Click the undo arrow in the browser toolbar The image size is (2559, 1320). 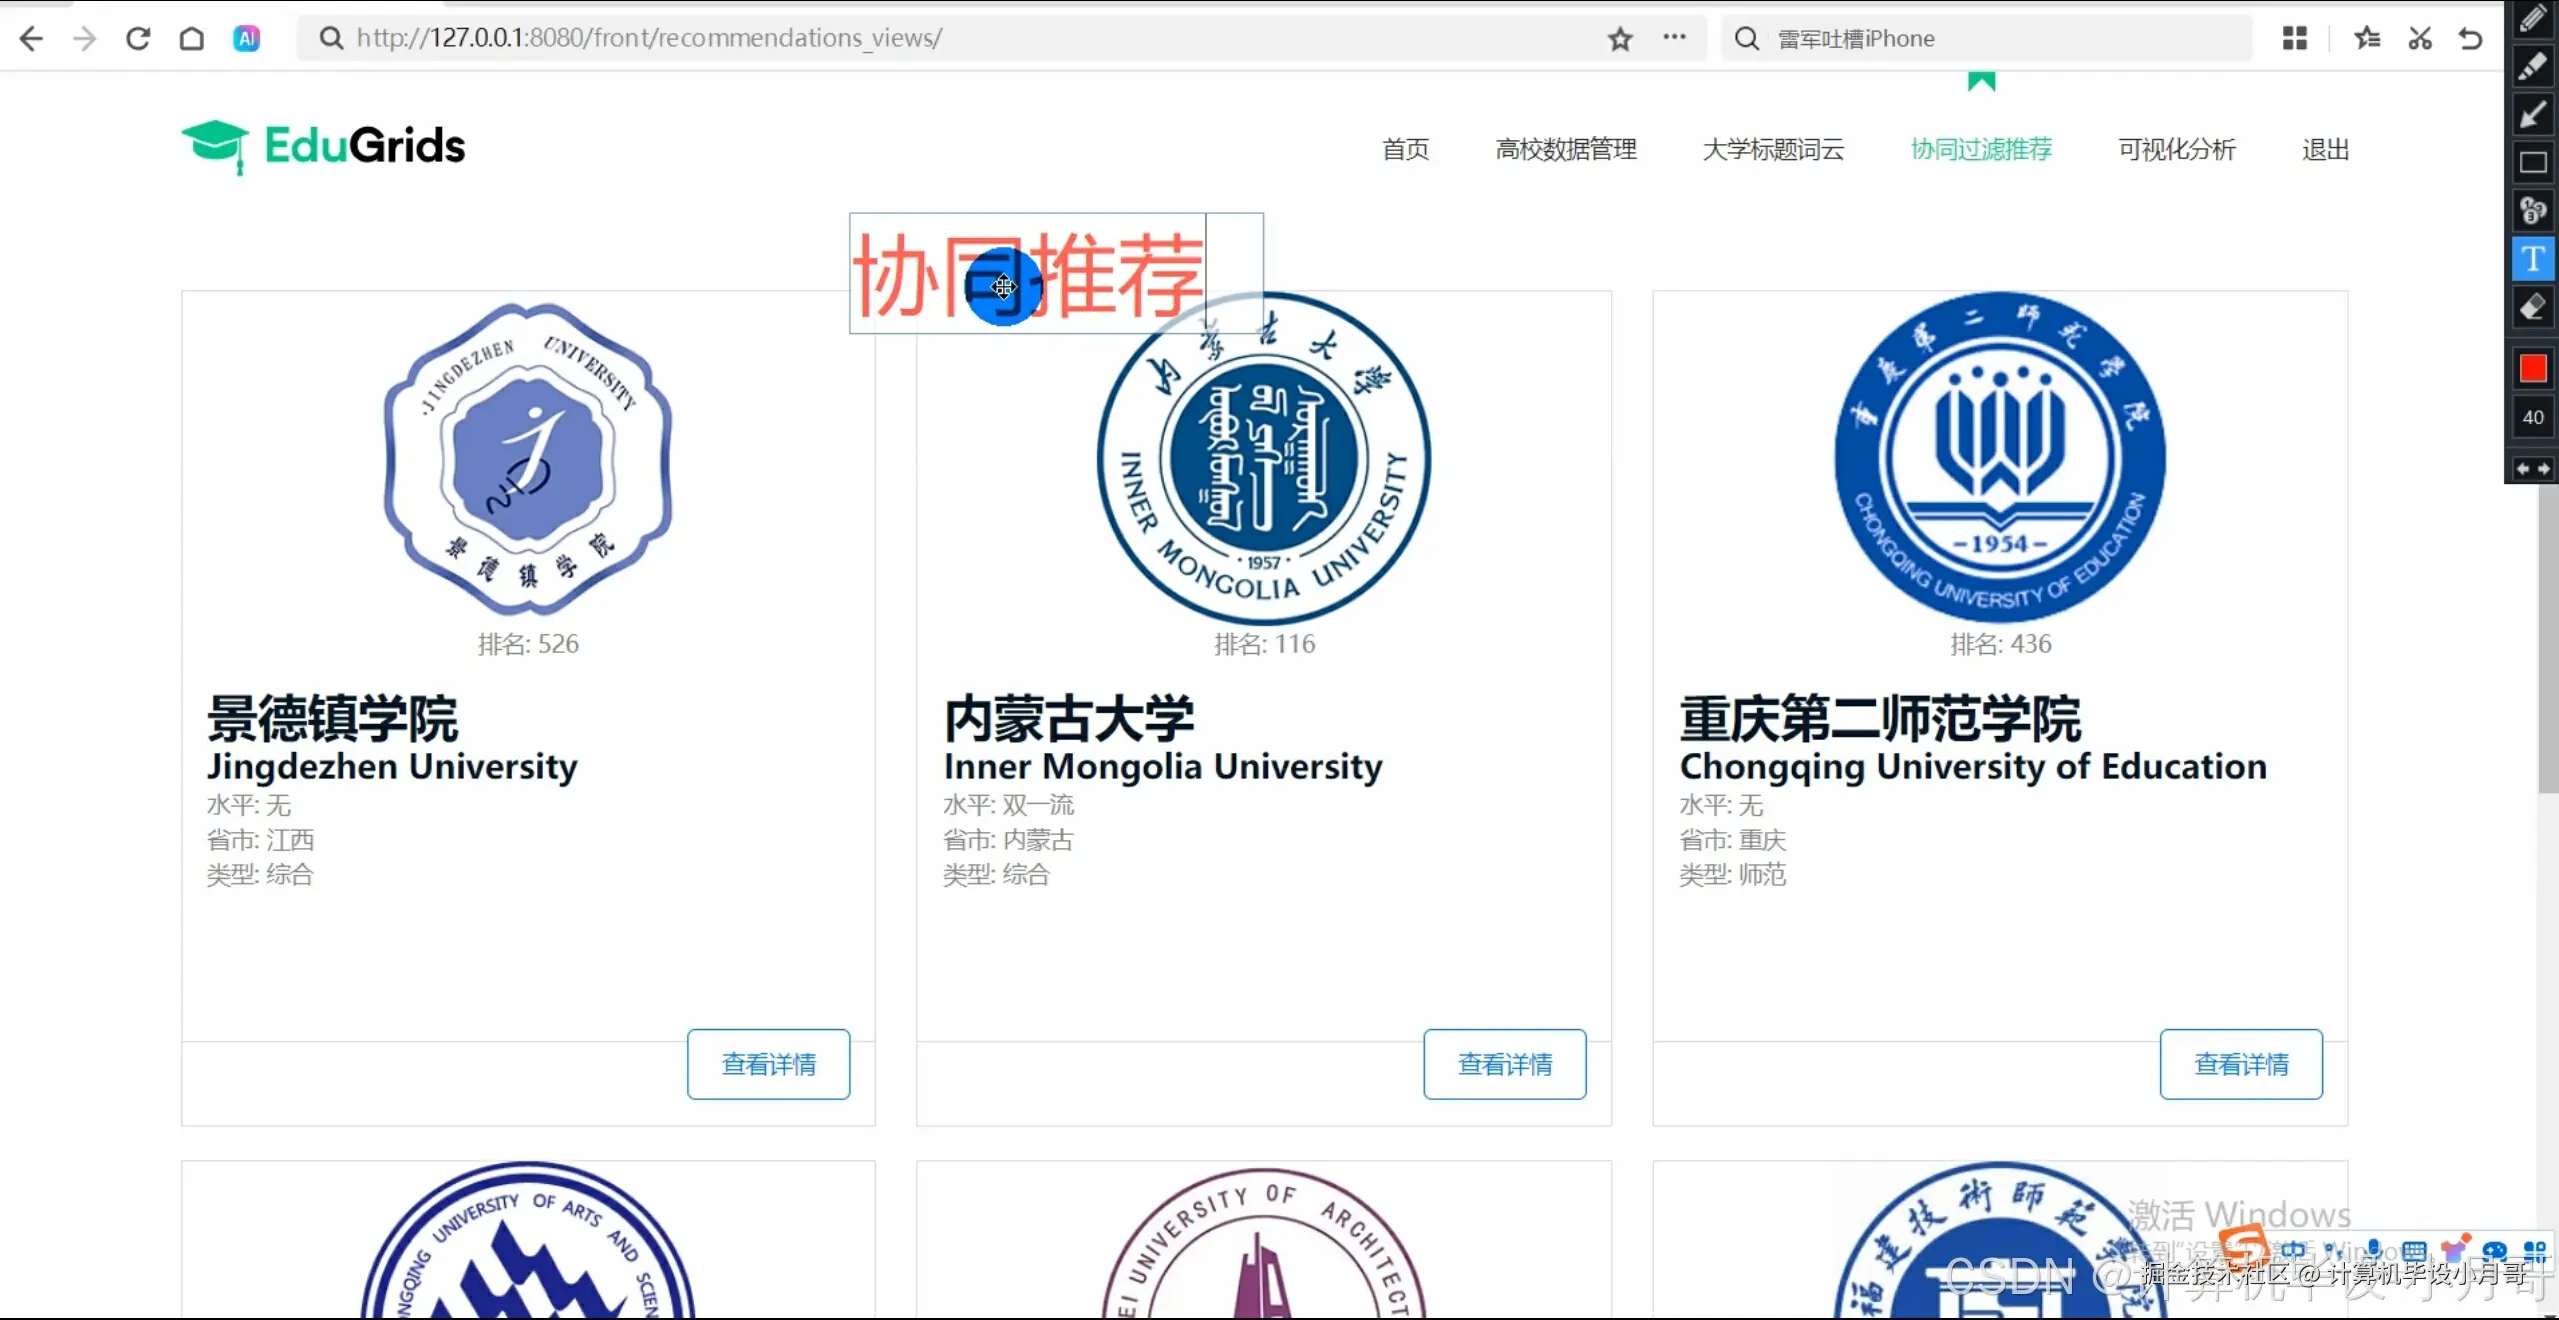coord(2470,38)
